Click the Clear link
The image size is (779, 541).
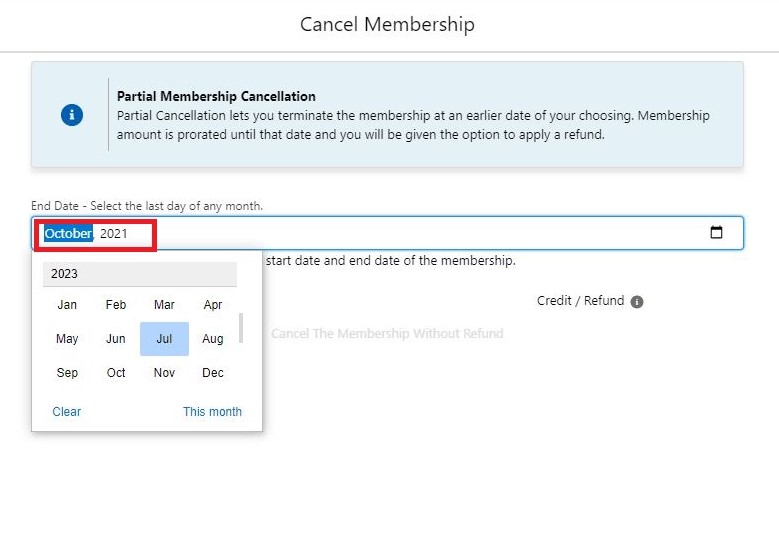(67, 412)
